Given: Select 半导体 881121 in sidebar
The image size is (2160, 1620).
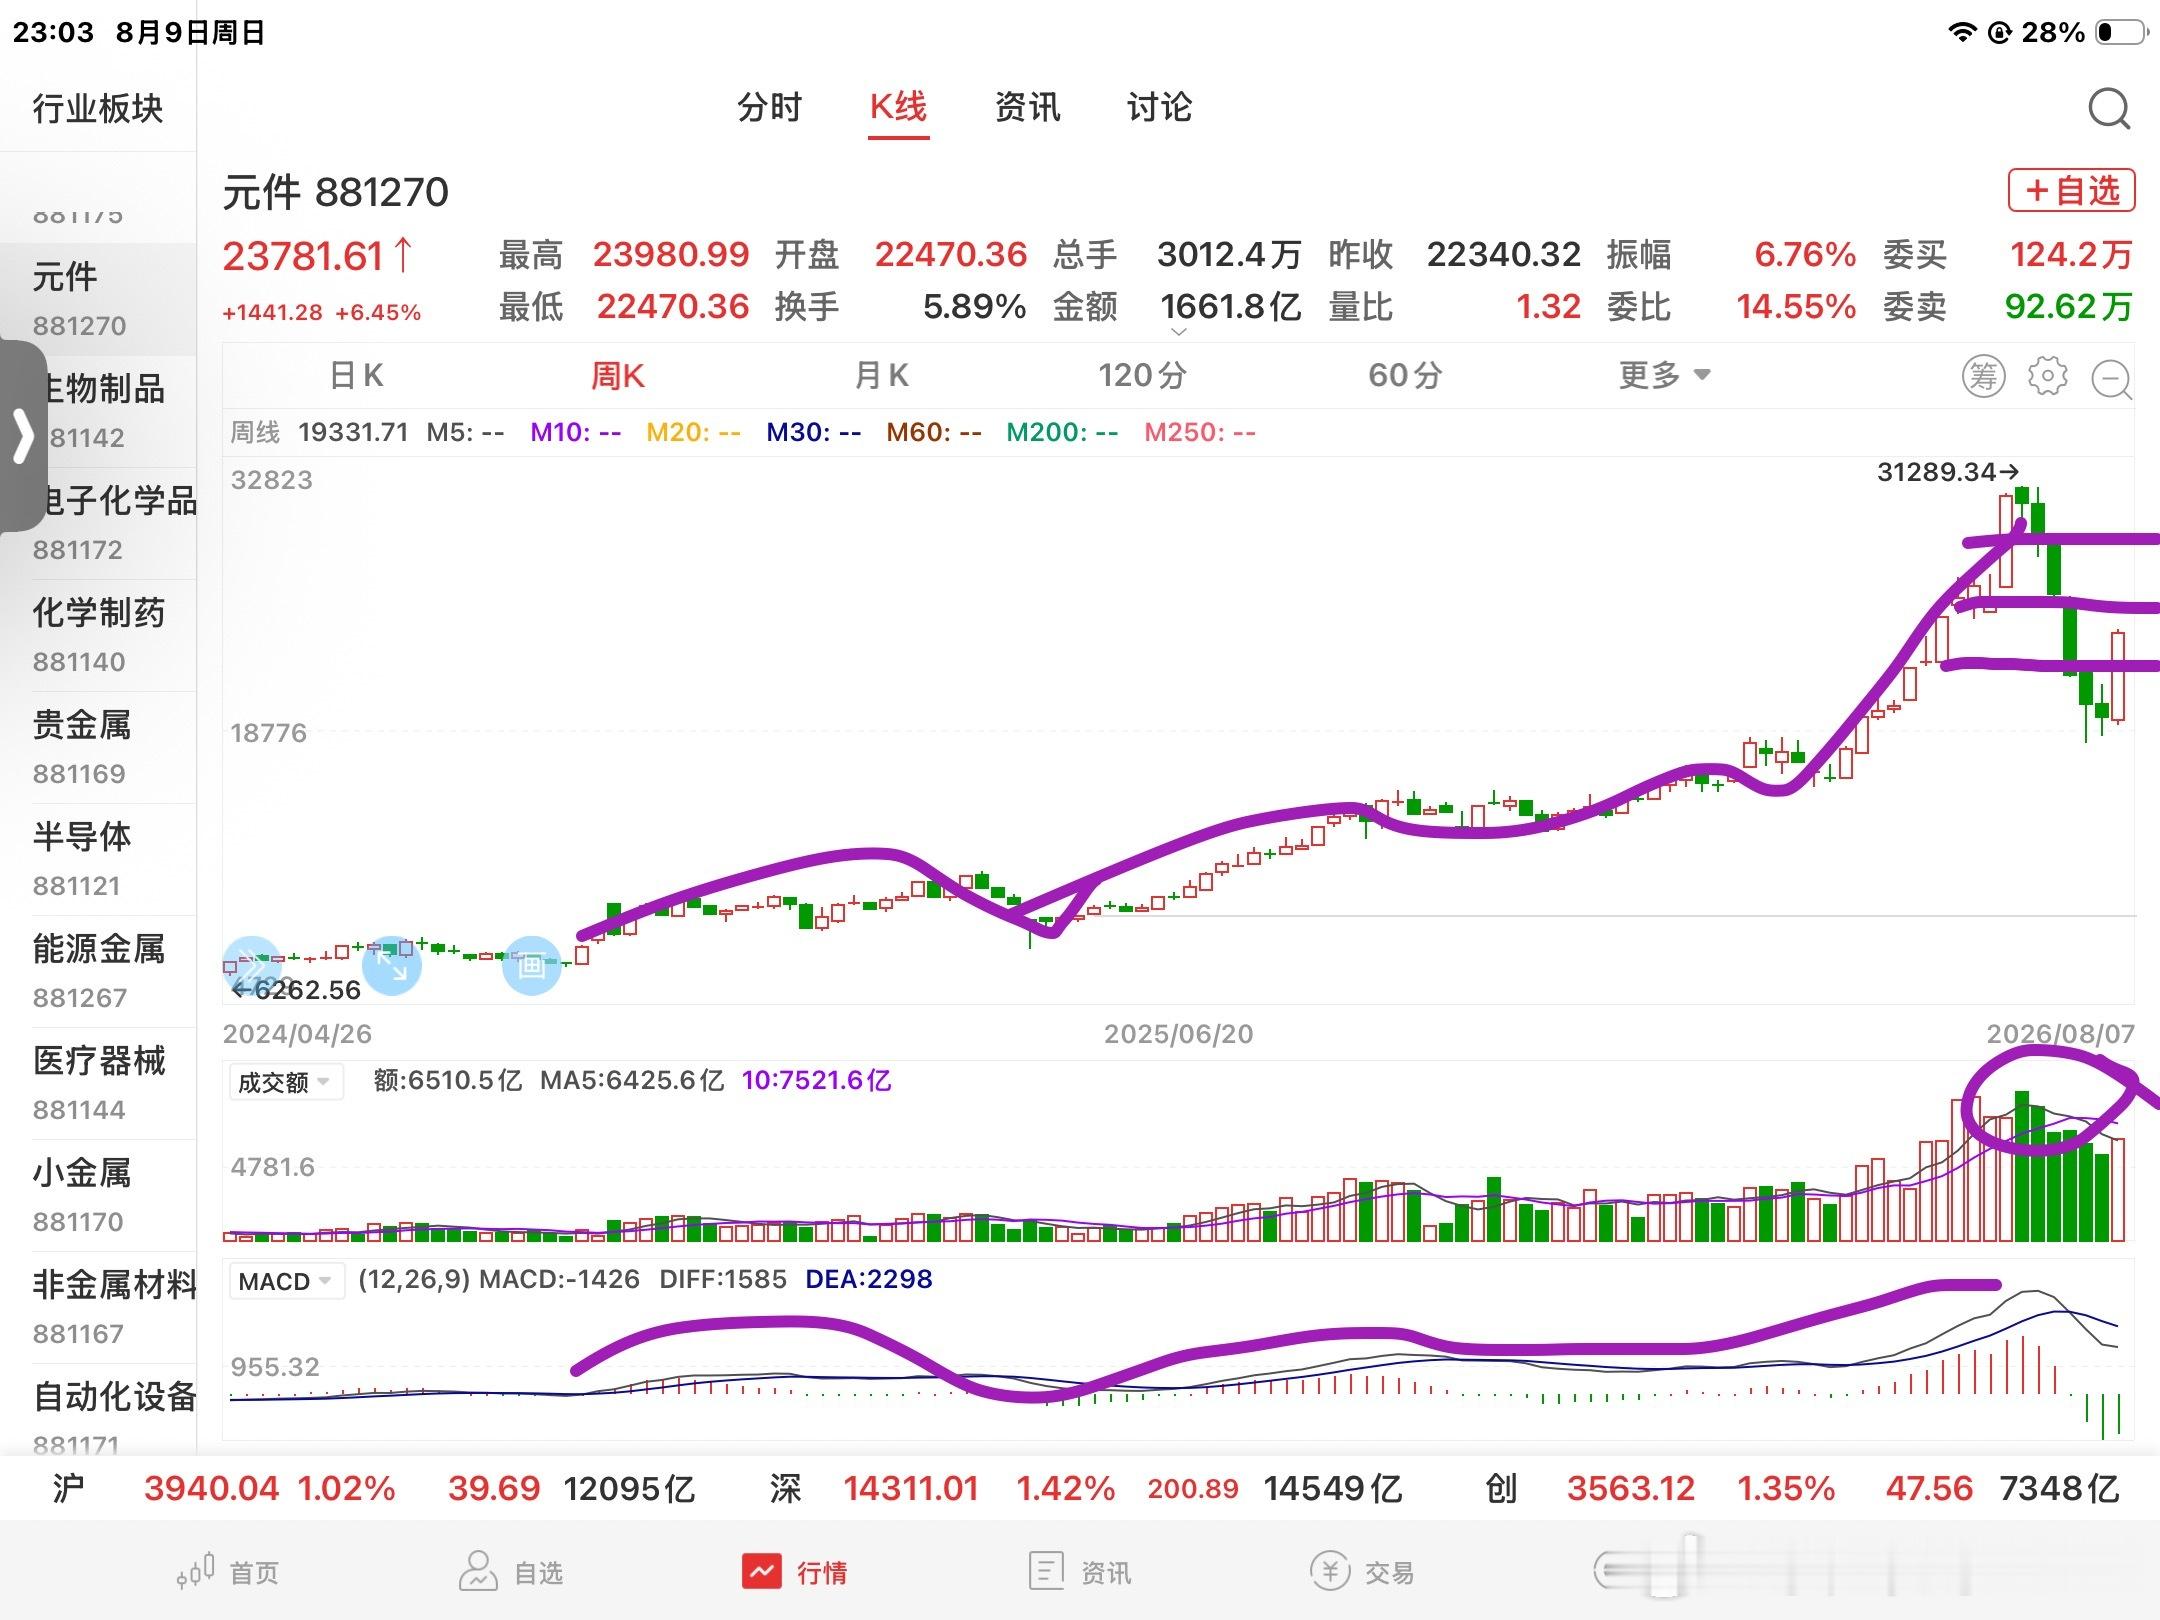Looking at the screenshot, I should (x=98, y=859).
